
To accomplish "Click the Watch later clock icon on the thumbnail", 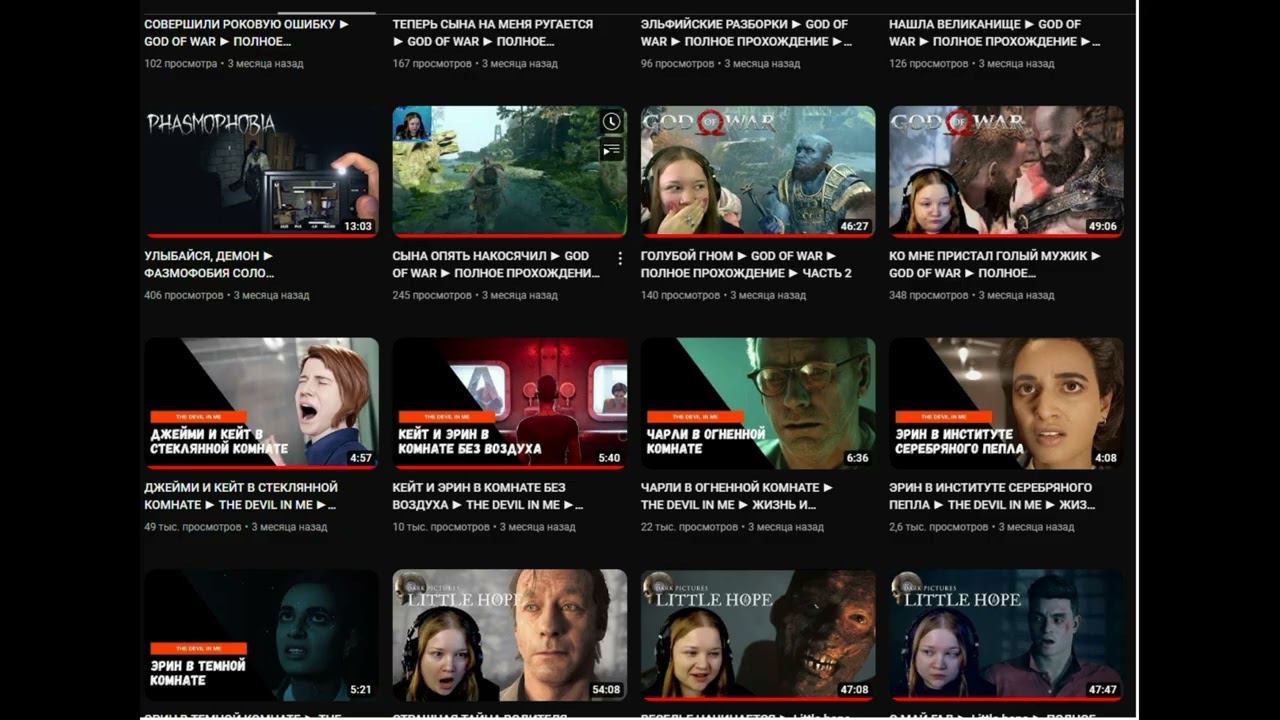I will click(611, 122).
